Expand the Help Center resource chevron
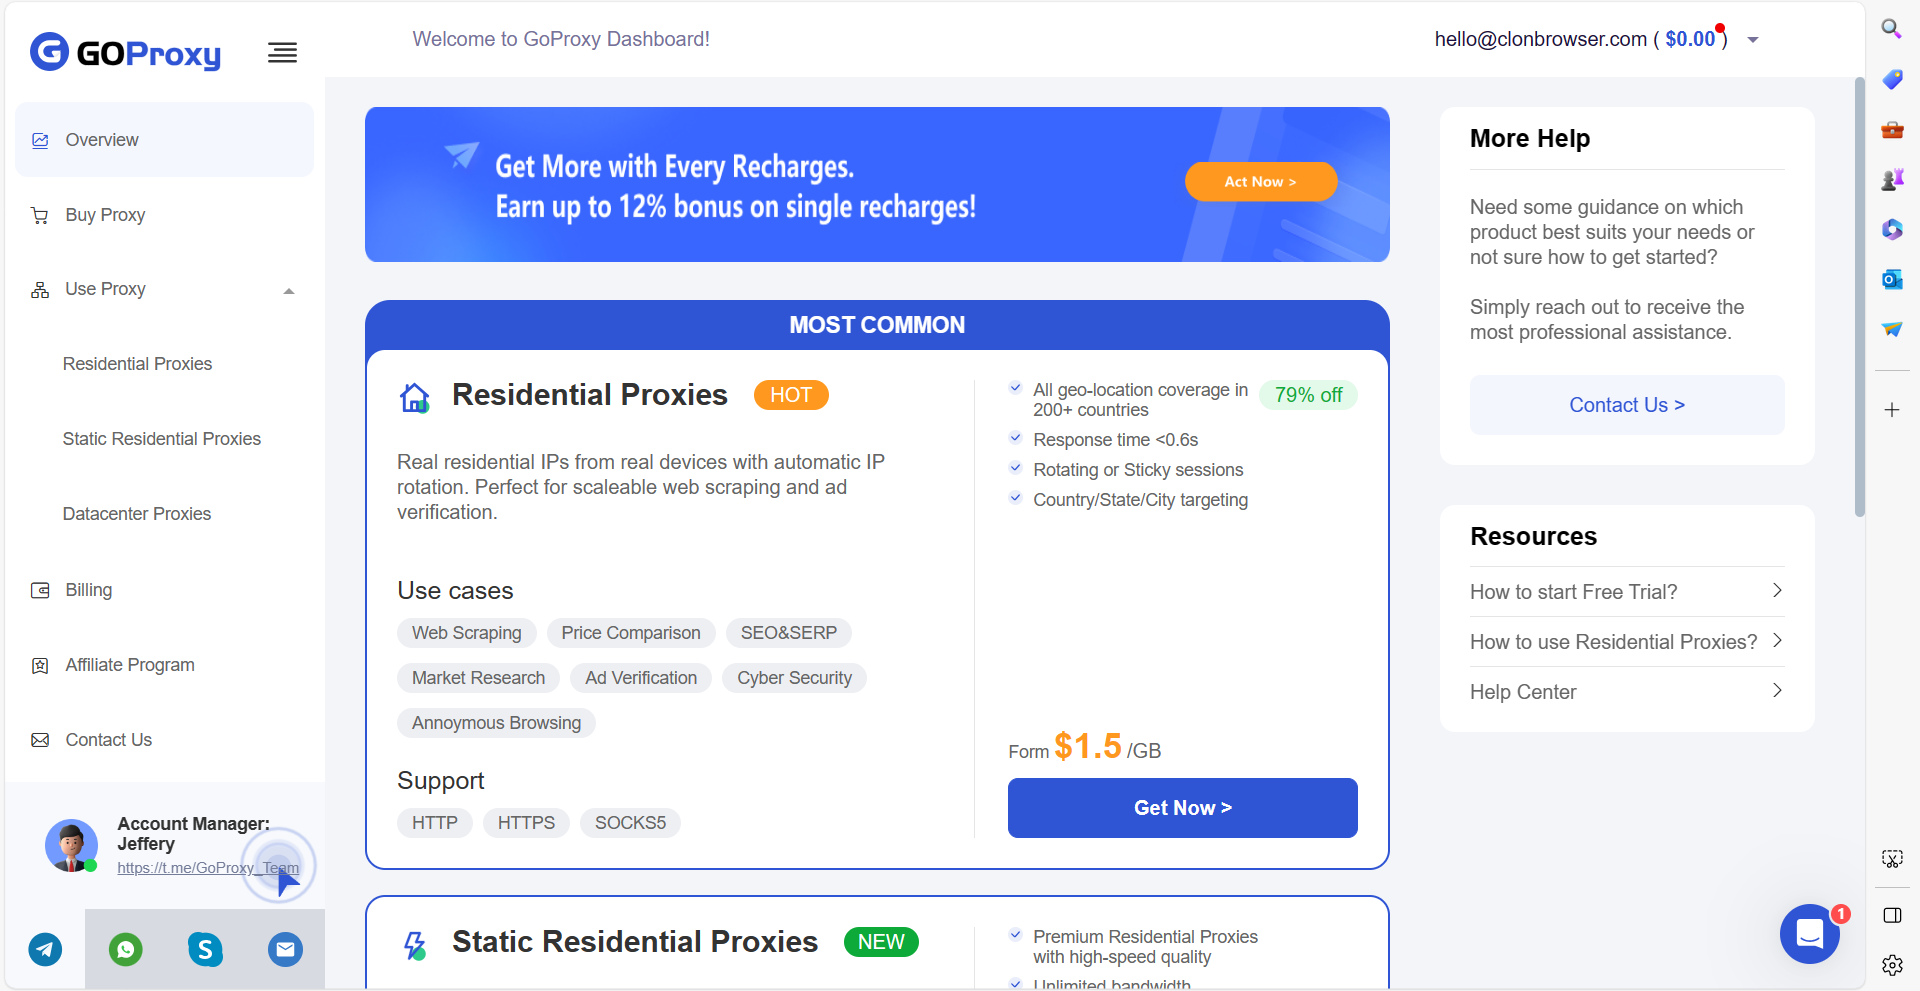 pyautogui.click(x=1777, y=691)
